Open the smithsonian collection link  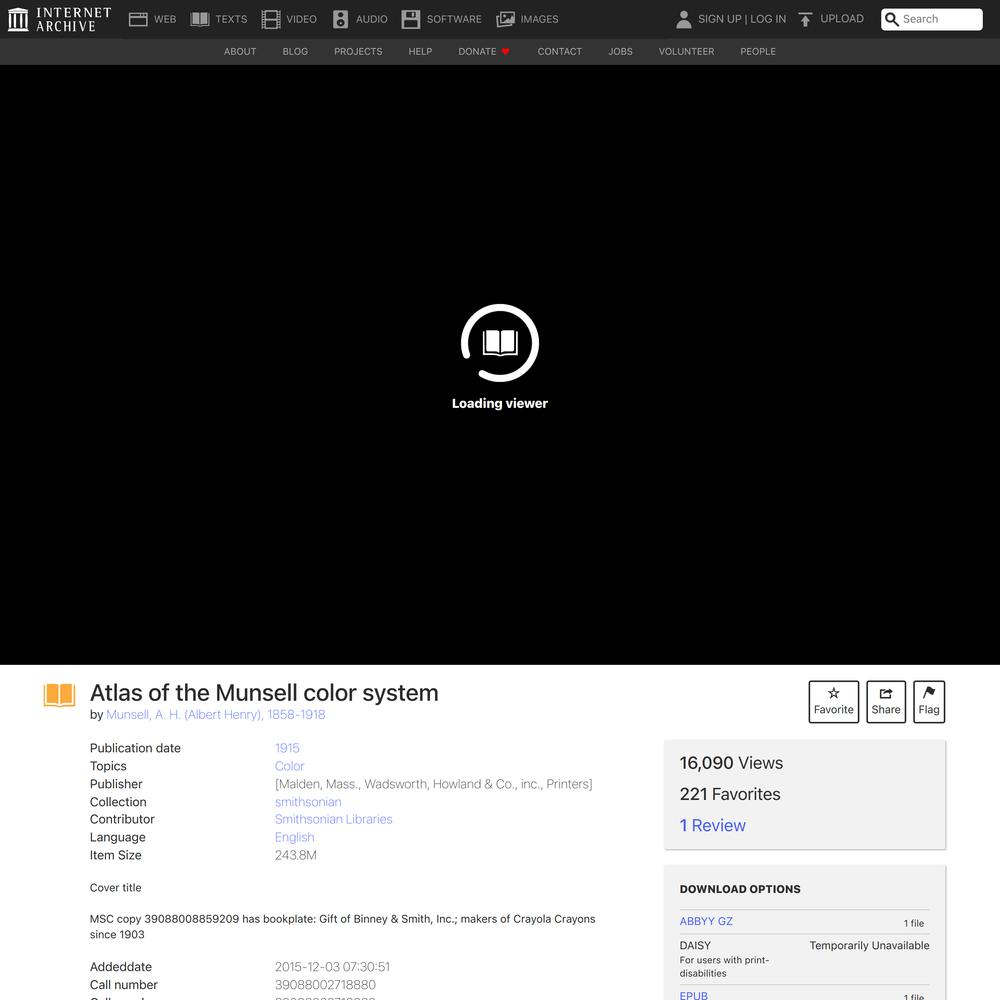pyautogui.click(x=308, y=802)
